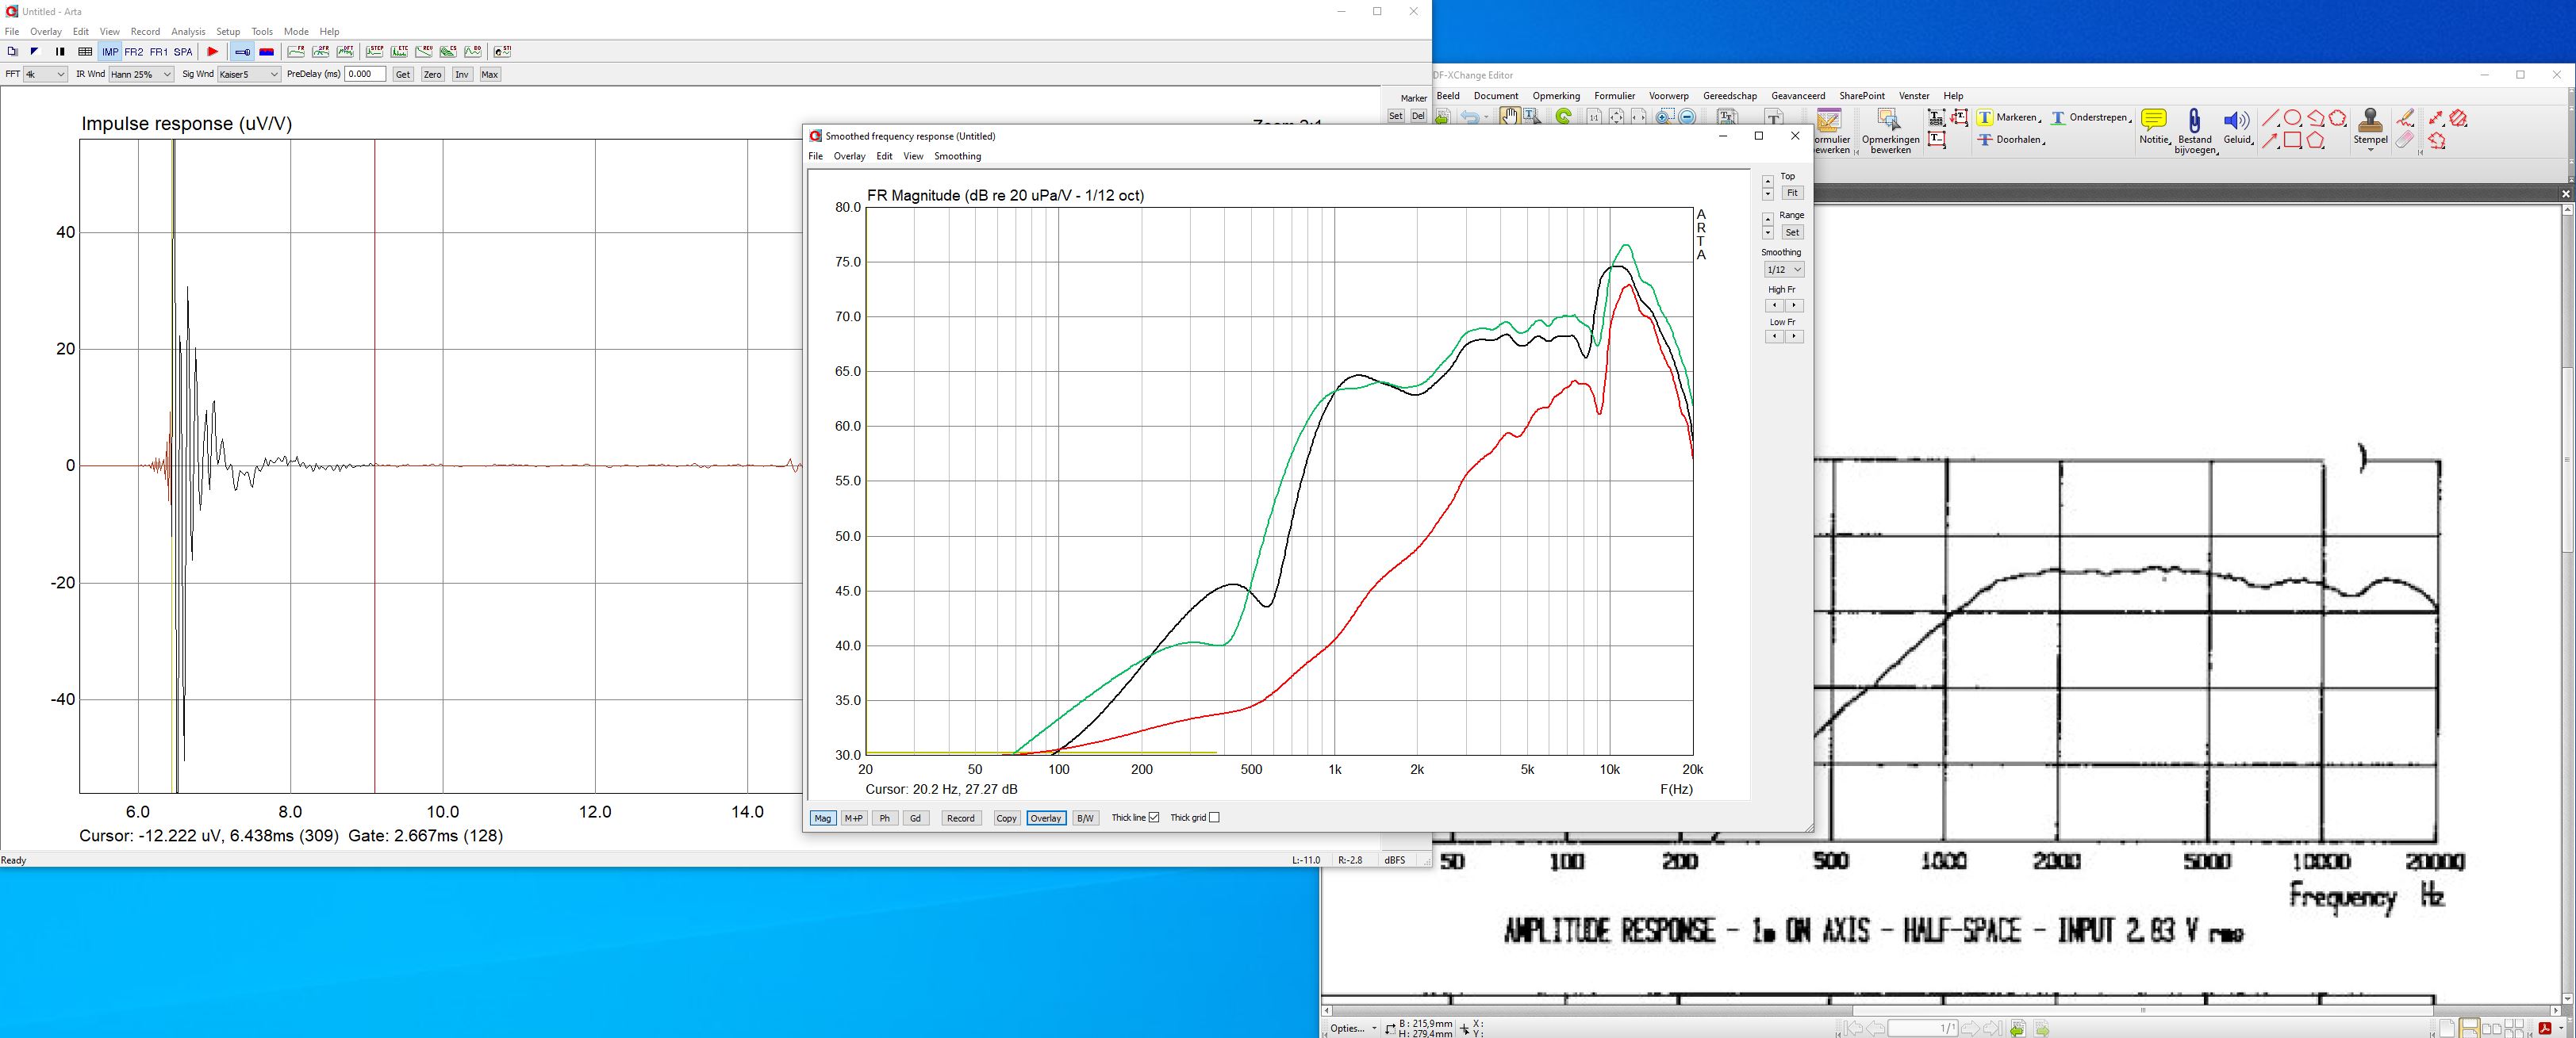Click the New file icon in Arta toolbar

(12, 52)
